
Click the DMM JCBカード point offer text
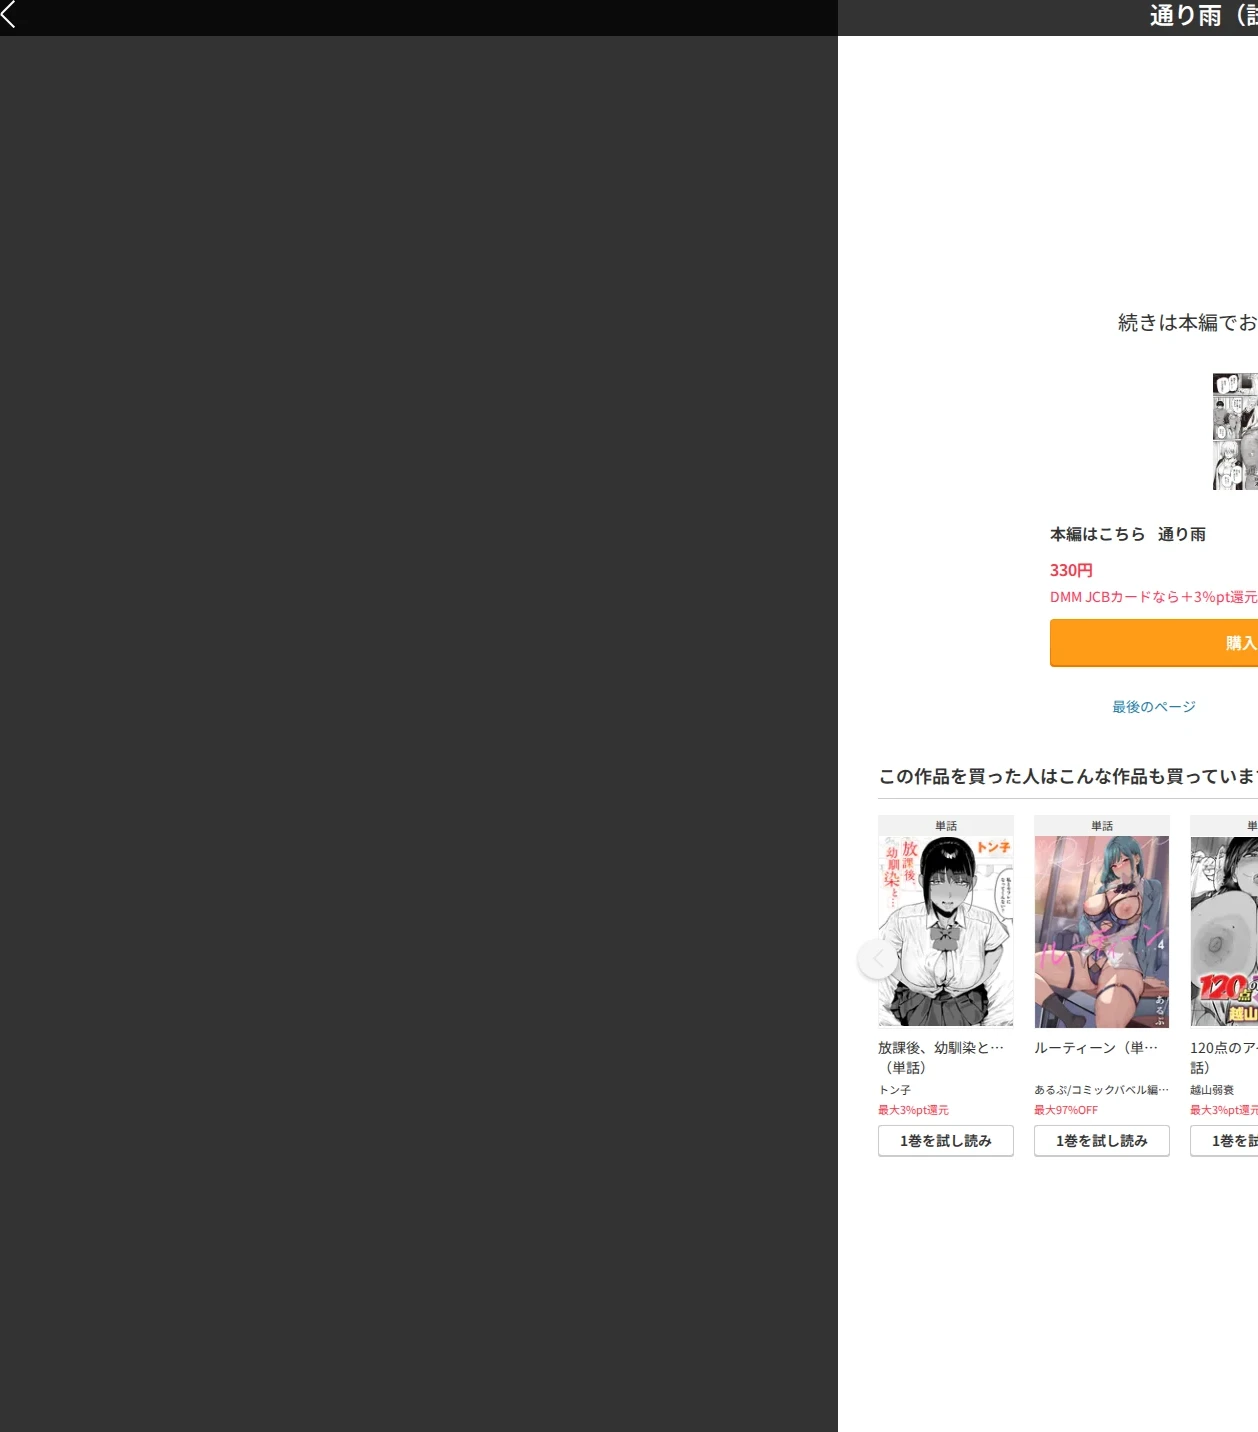pyautogui.click(x=1154, y=597)
